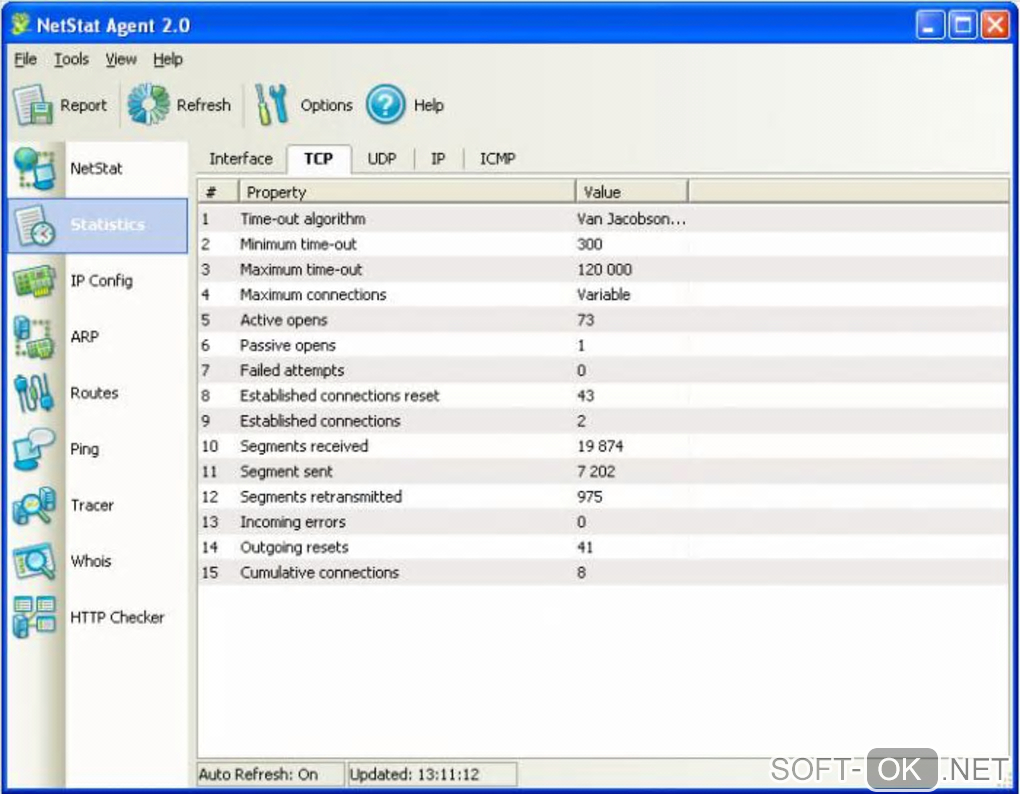Select the Time-out algorithm row

[x=603, y=218]
